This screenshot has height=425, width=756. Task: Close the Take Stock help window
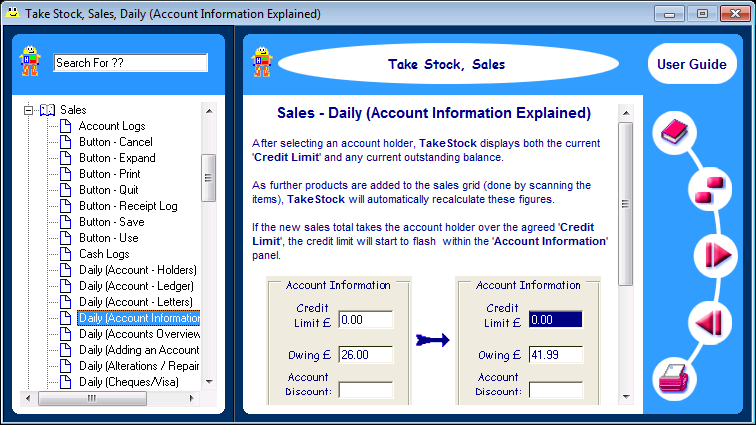(x=735, y=14)
